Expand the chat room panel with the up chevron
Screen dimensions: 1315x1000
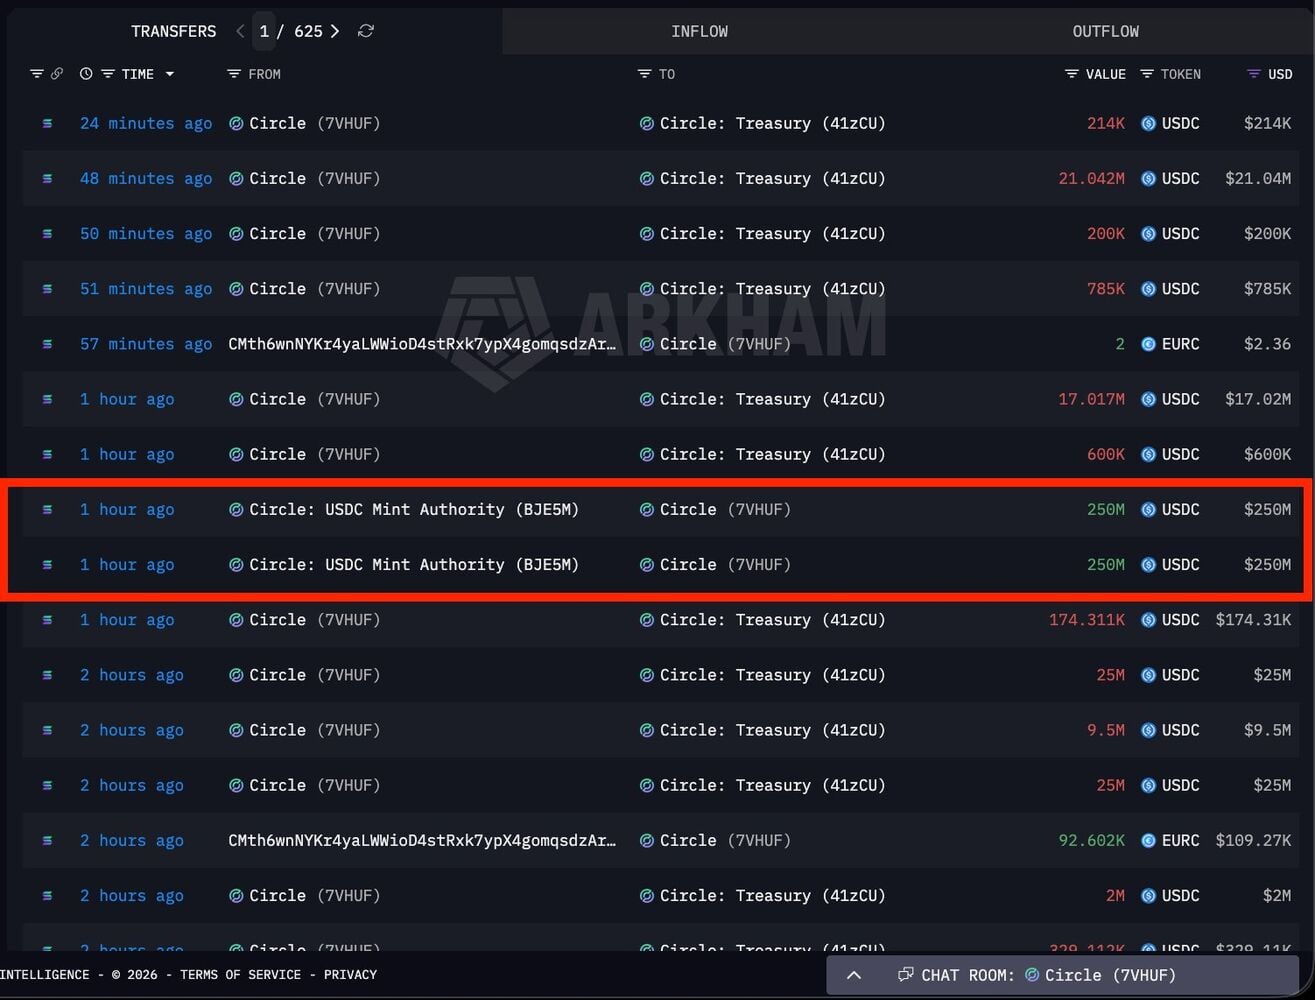pyautogui.click(x=854, y=975)
